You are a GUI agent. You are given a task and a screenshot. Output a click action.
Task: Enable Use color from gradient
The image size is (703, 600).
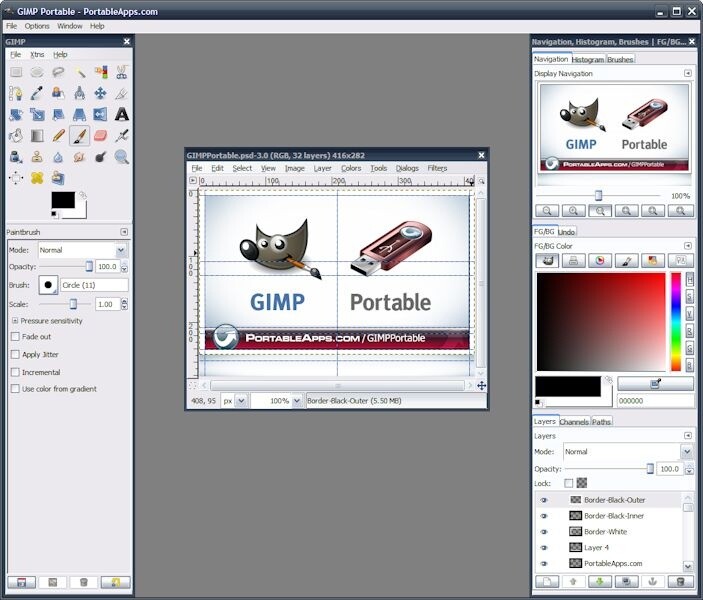[x=15, y=389]
